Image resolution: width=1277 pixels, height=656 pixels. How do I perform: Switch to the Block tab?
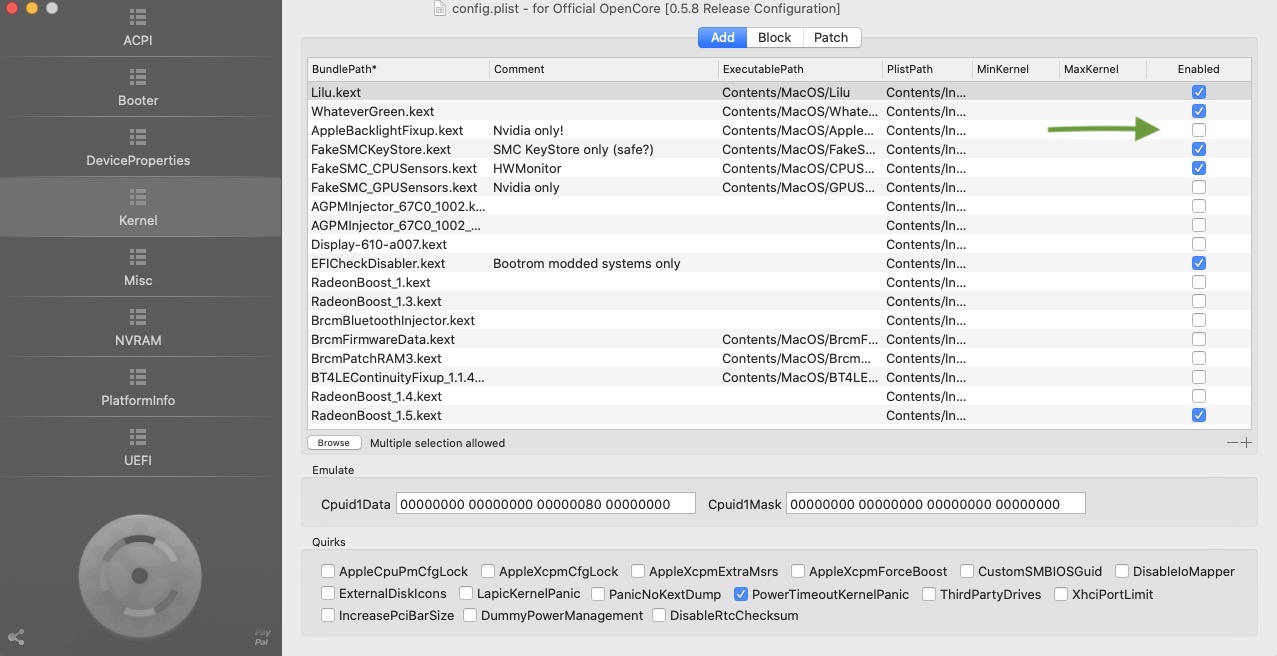click(x=774, y=37)
